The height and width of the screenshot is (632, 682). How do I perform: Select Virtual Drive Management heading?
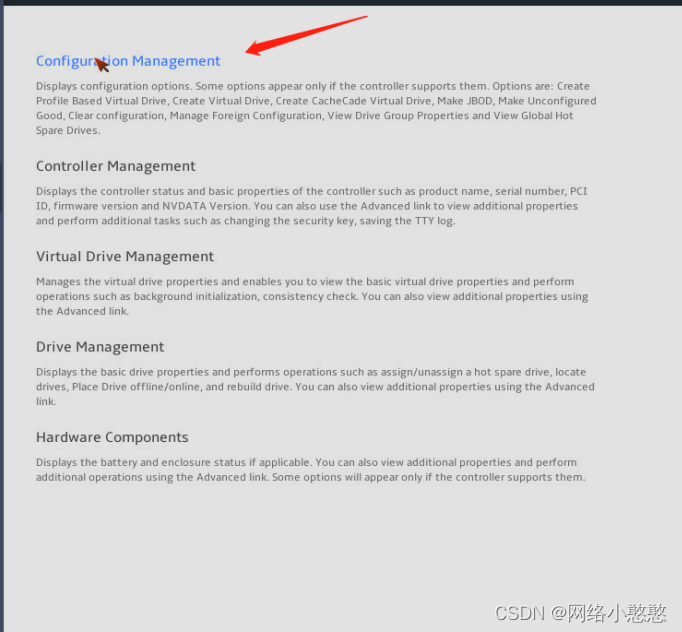point(125,257)
